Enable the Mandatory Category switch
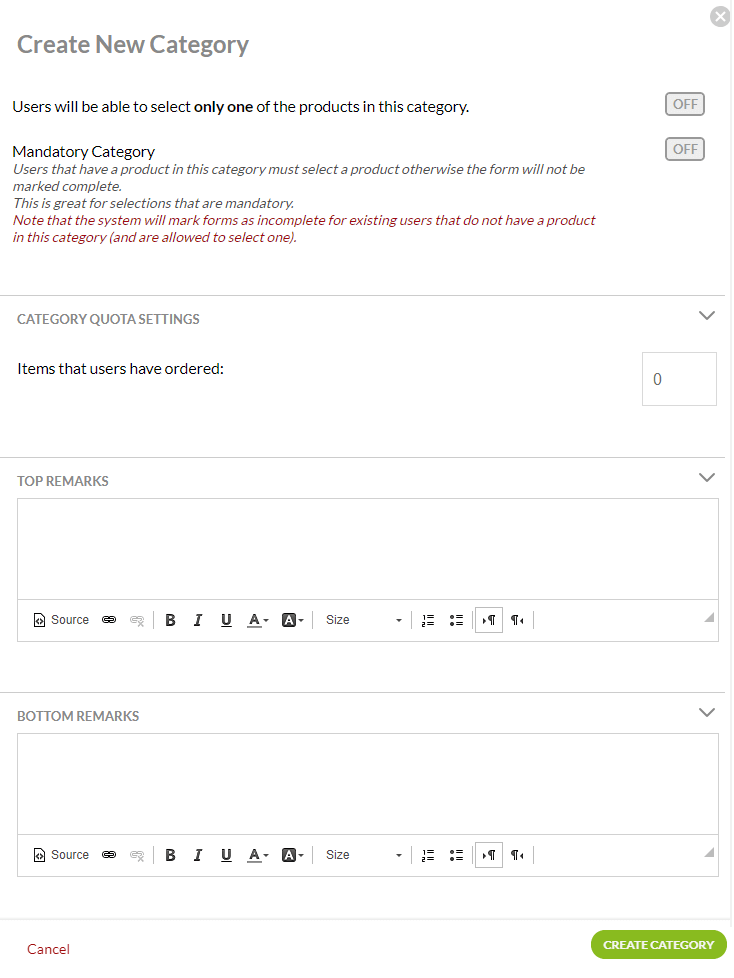The image size is (734, 978). pyautogui.click(x=685, y=149)
